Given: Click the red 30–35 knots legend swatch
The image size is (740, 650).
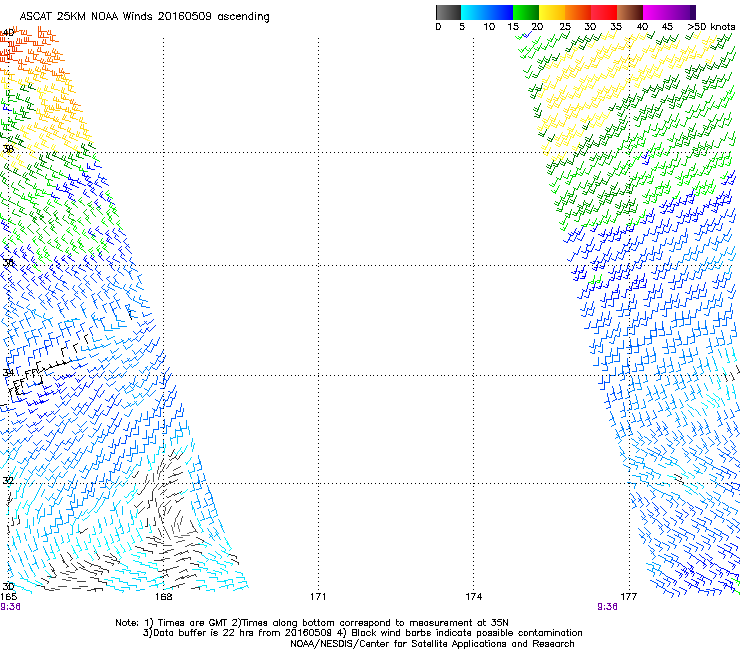Looking at the screenshot, I should tap(604, 12).
